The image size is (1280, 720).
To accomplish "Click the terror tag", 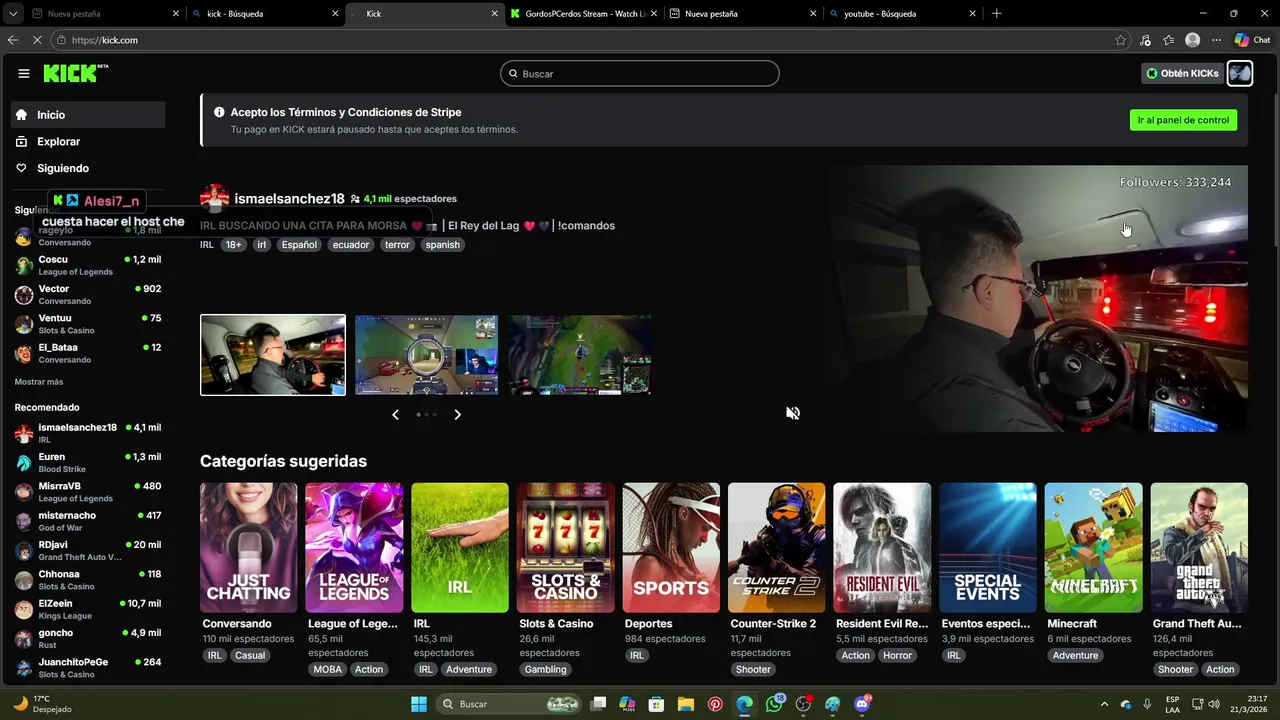I will [x=397, y=245].
